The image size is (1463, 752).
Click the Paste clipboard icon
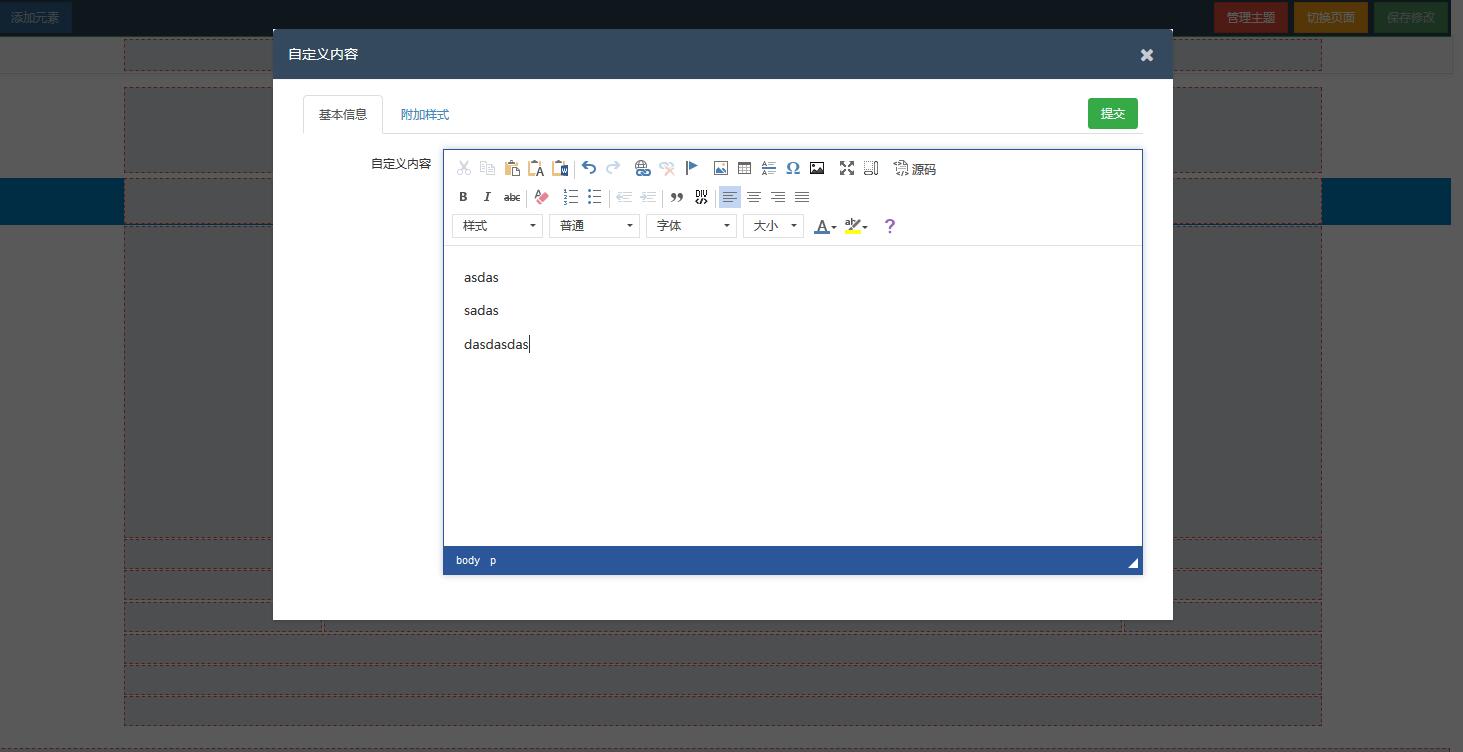512,168
